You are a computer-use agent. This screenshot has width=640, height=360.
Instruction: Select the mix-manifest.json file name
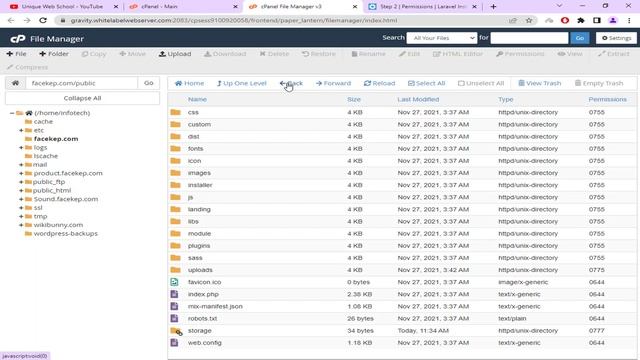coord(215,306)
